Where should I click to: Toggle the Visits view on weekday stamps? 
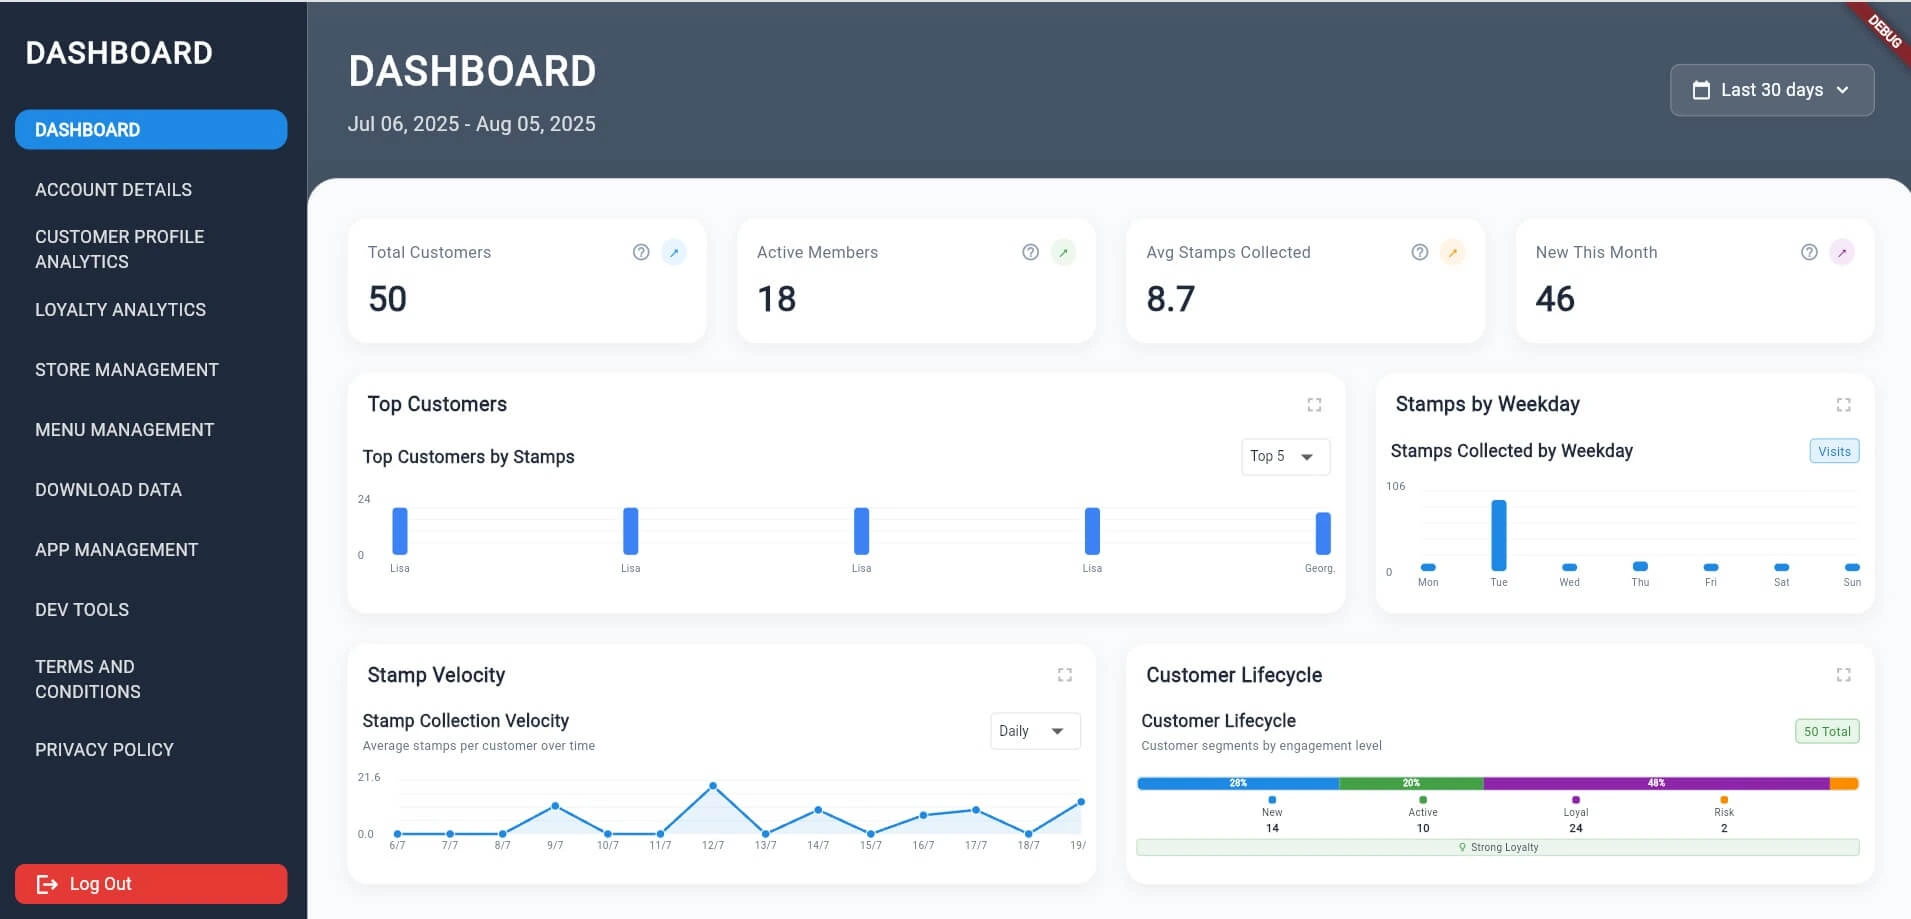(1834, 451)
